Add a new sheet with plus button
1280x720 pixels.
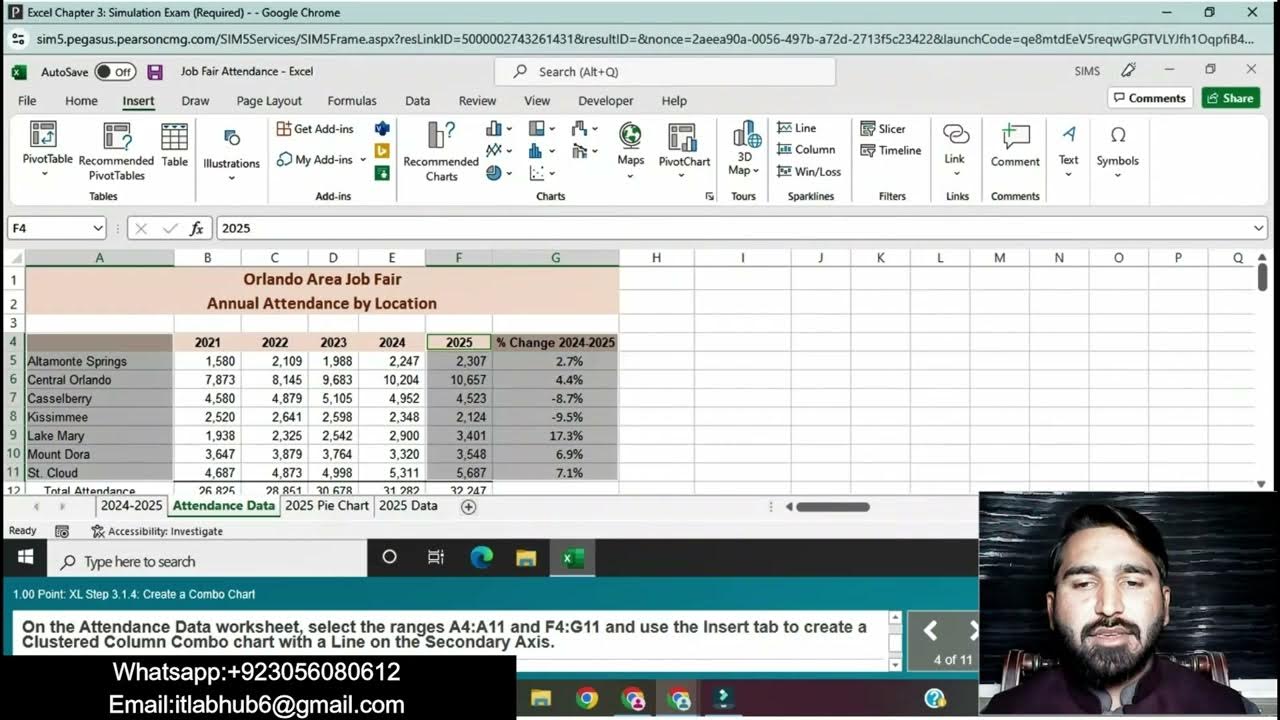tap(468, 507)
